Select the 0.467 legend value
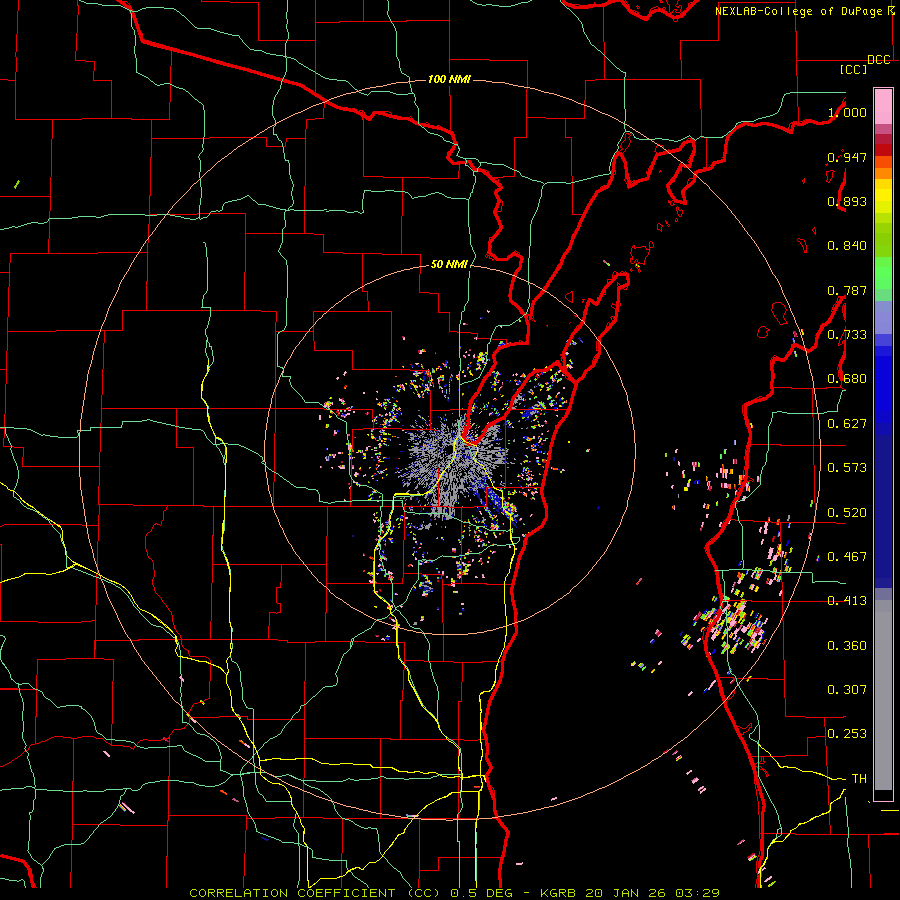The width and height of the screenshot is (900, 900). 847,557
